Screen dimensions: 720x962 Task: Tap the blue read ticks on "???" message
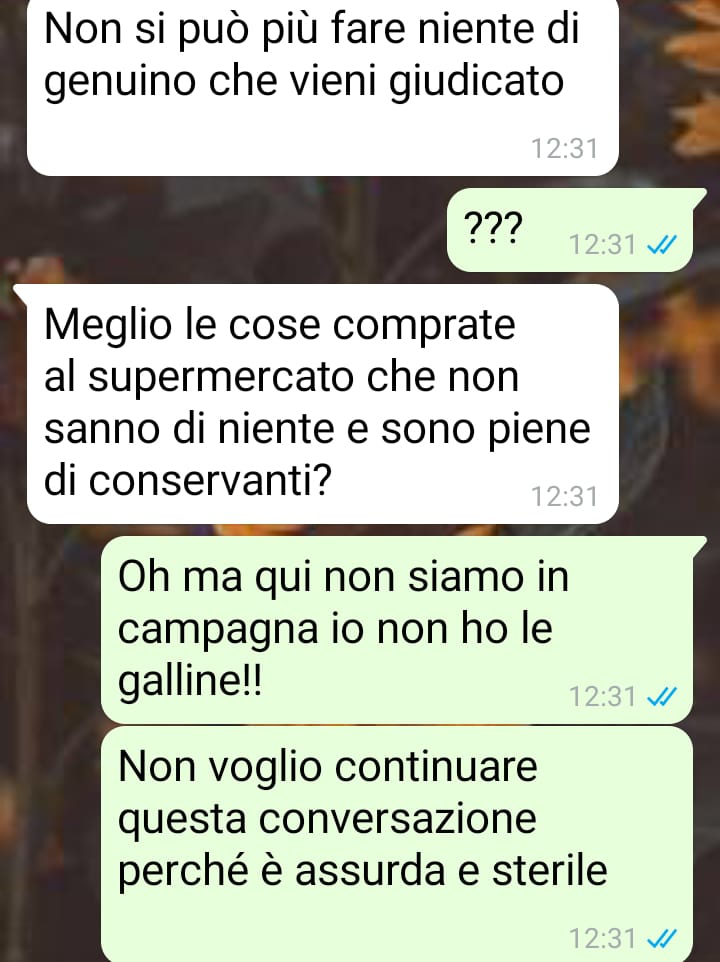tap(662, 245)
